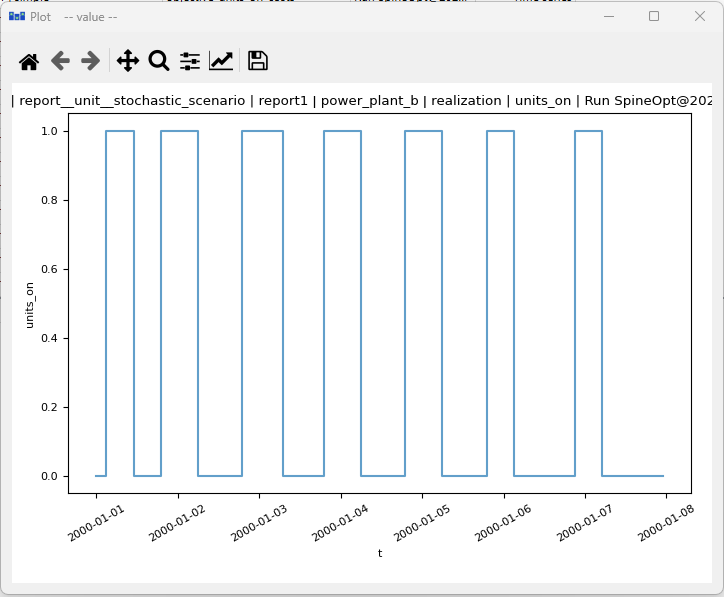Click the 0.0 y-axis tick label
The width and height of the screenshot is (724, 597).
coord(47,476)
